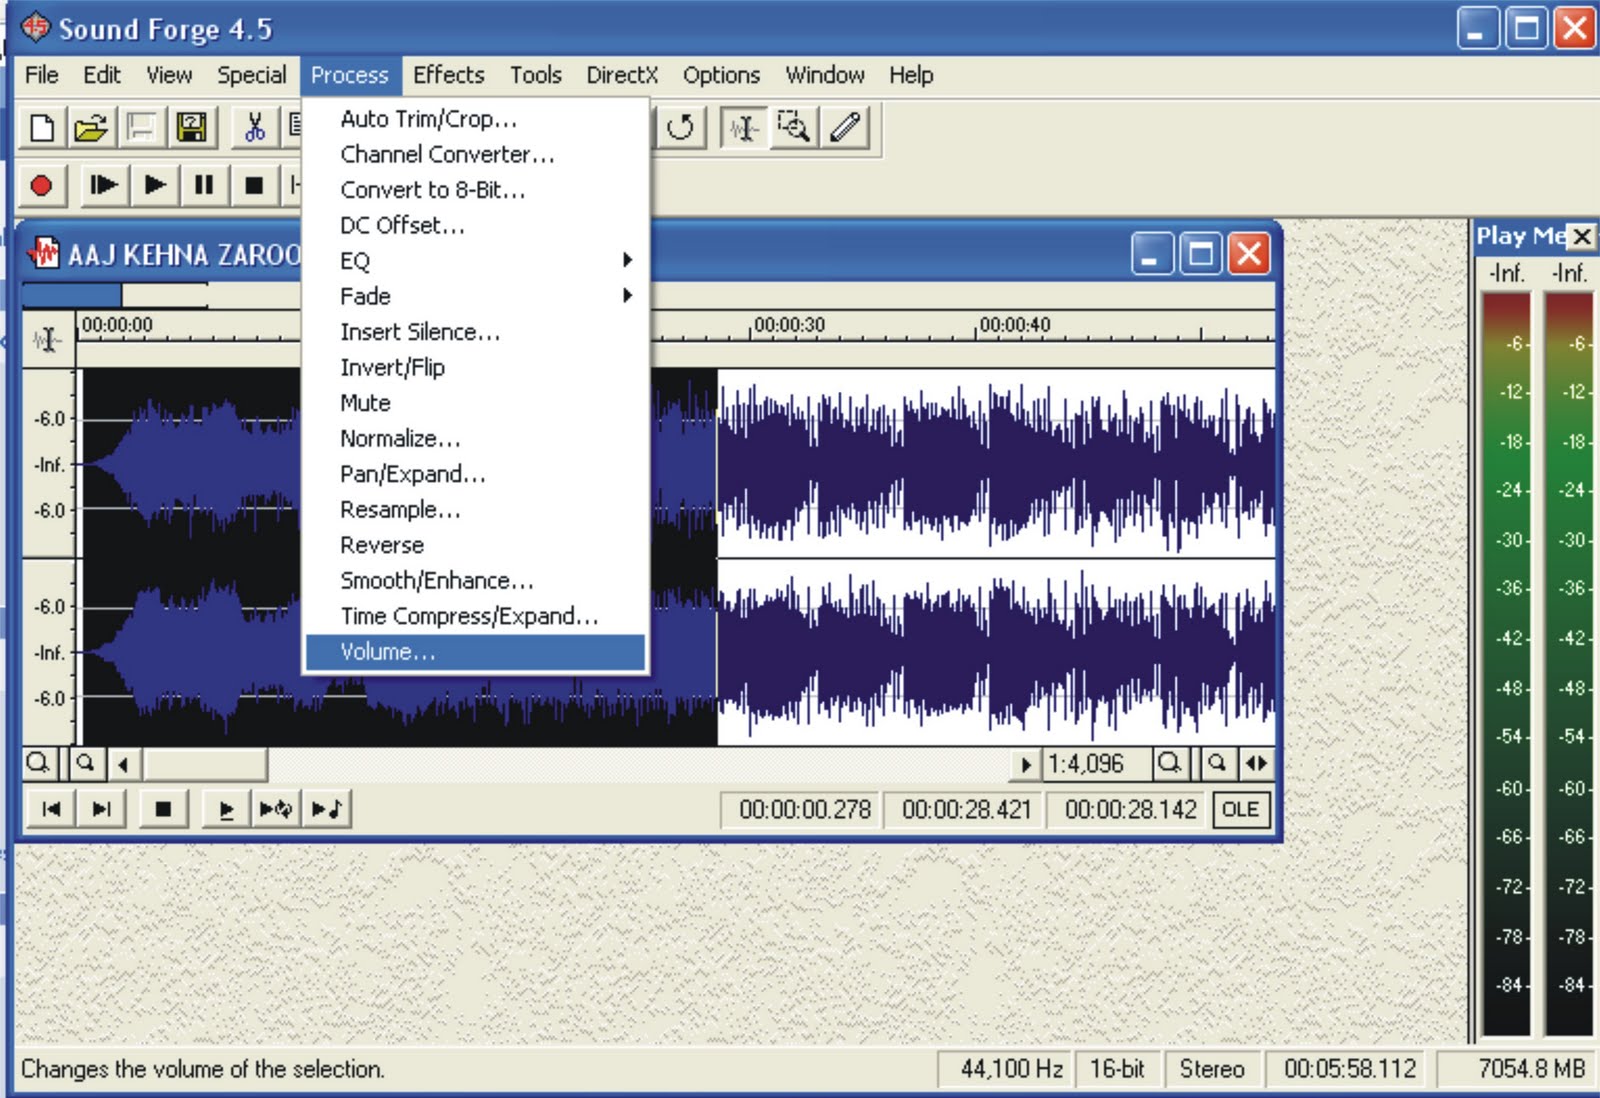Click Stop in the main transport toolbar
1600x1098 pixels.
[x=254, y=185]
